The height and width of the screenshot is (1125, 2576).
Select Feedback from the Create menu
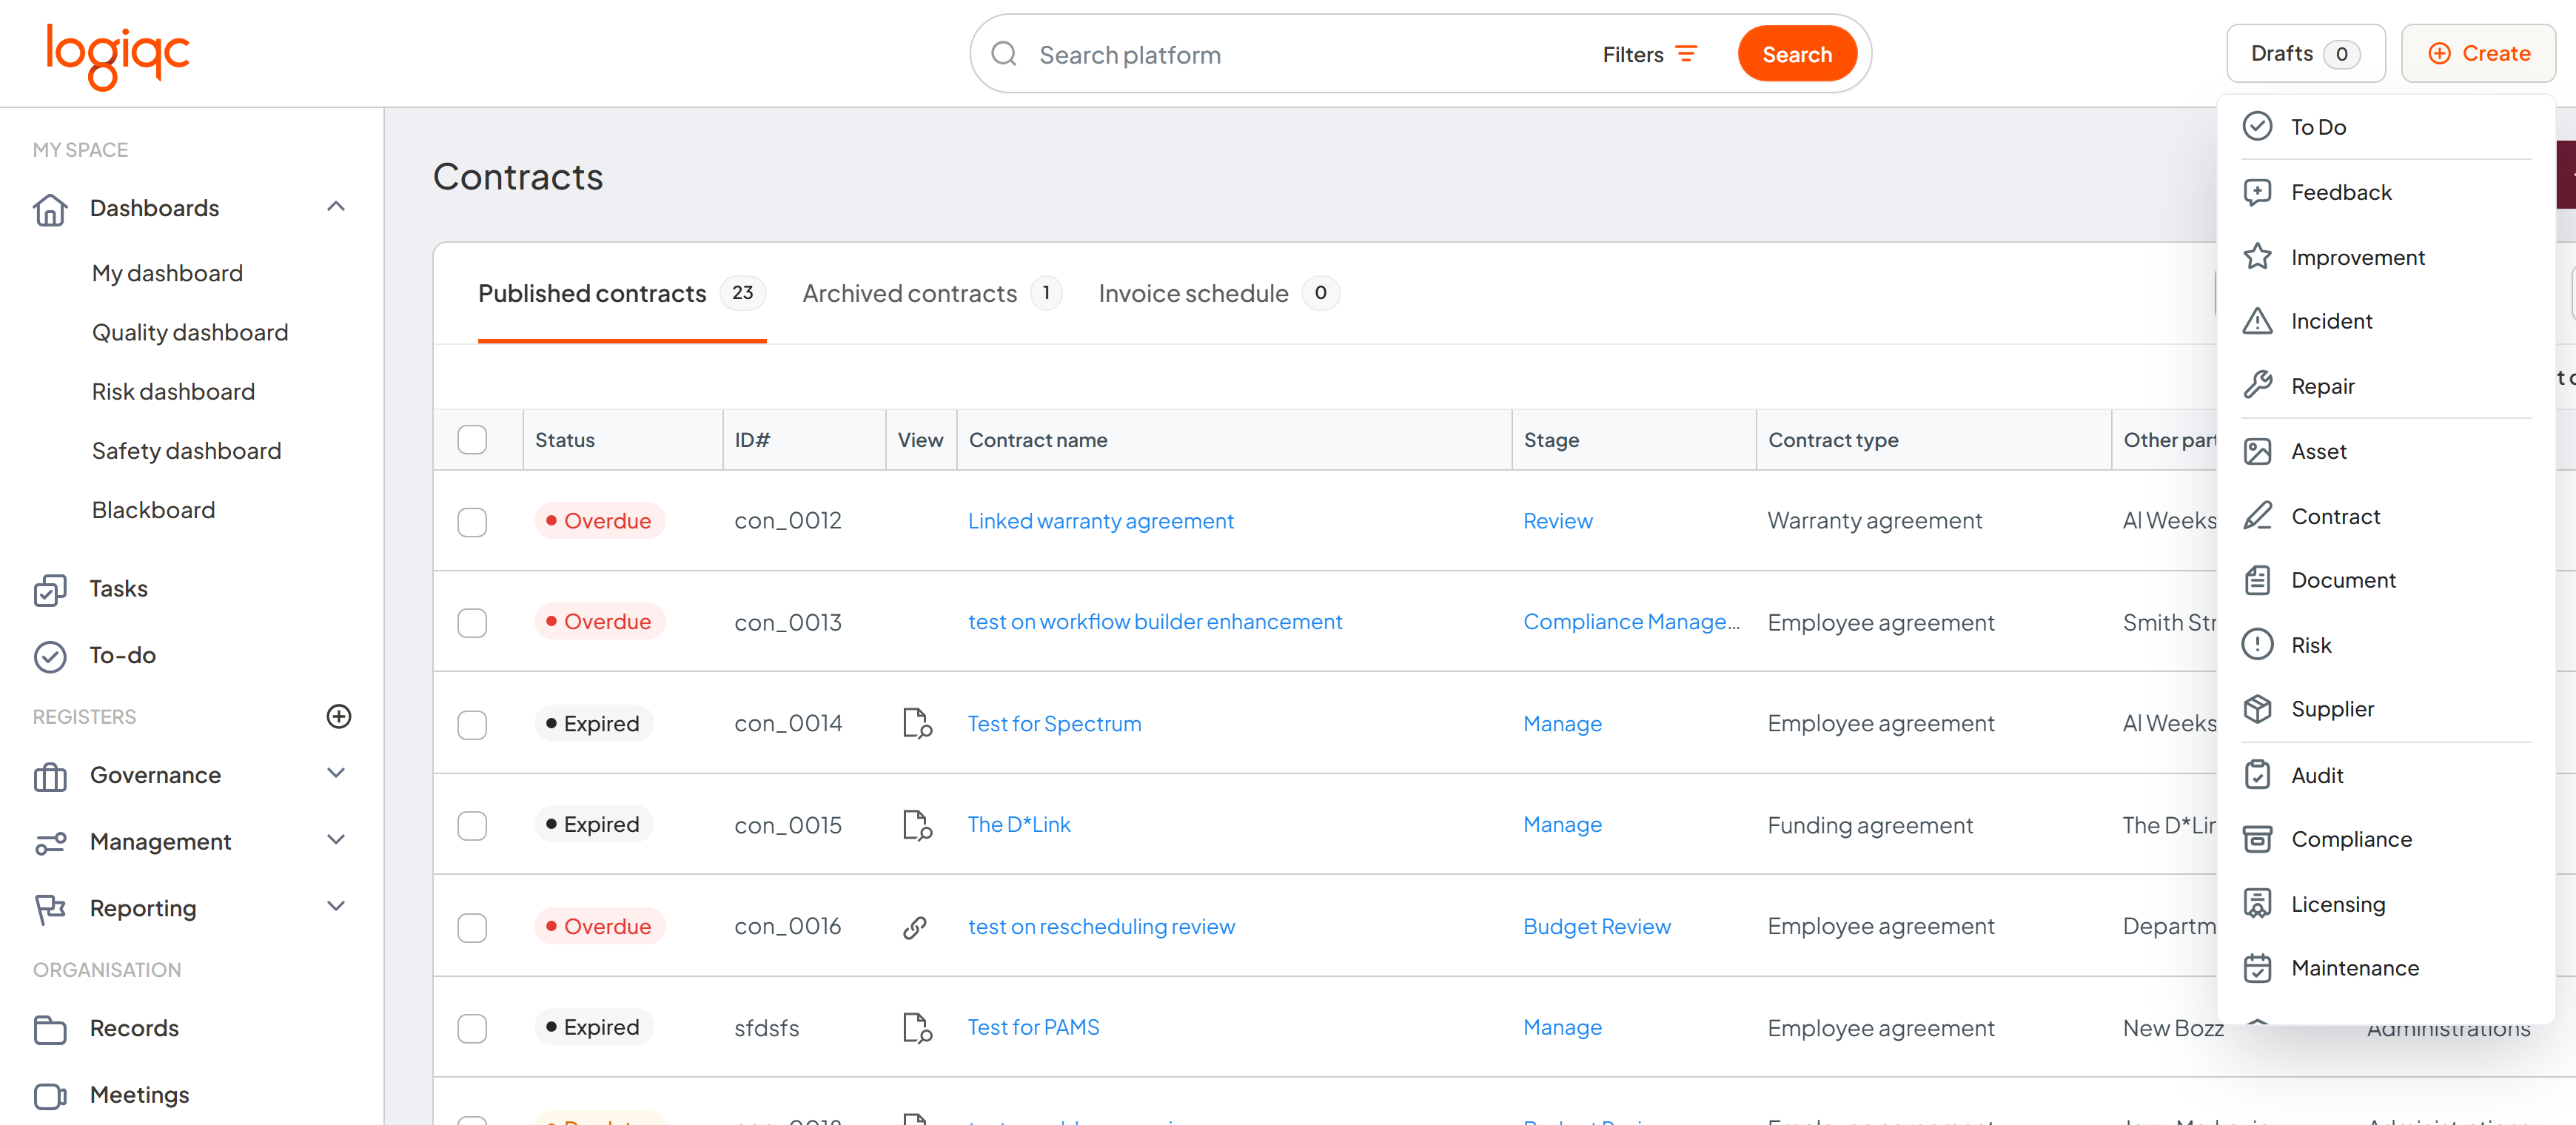click(x=2385, y=192)
